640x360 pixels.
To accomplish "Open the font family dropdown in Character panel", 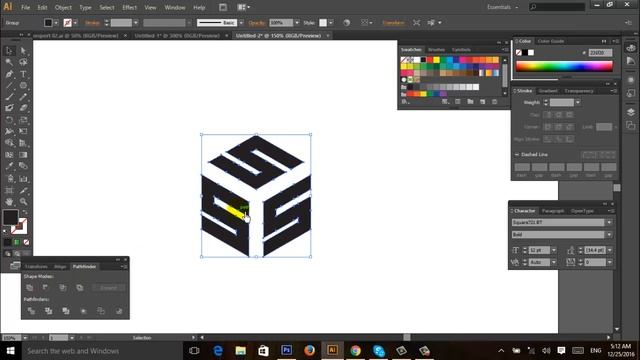I will tap(609, 222).
